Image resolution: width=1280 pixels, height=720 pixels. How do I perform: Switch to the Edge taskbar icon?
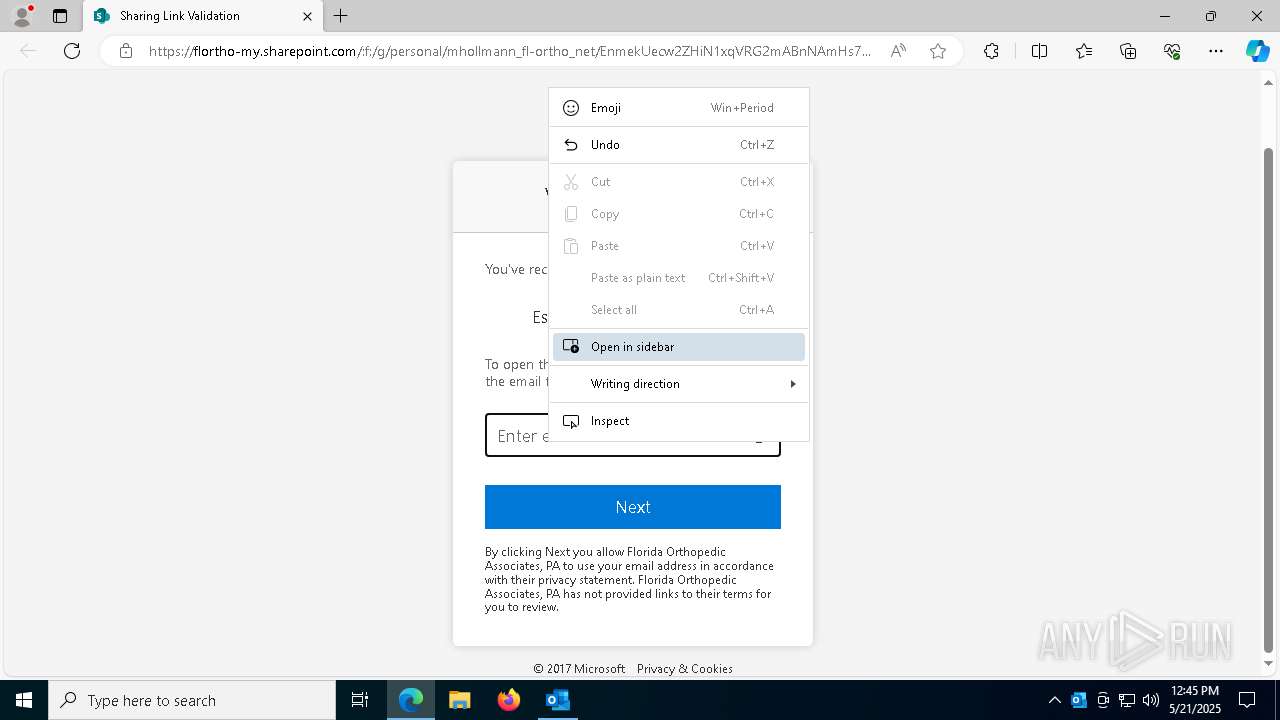(411, 700)
